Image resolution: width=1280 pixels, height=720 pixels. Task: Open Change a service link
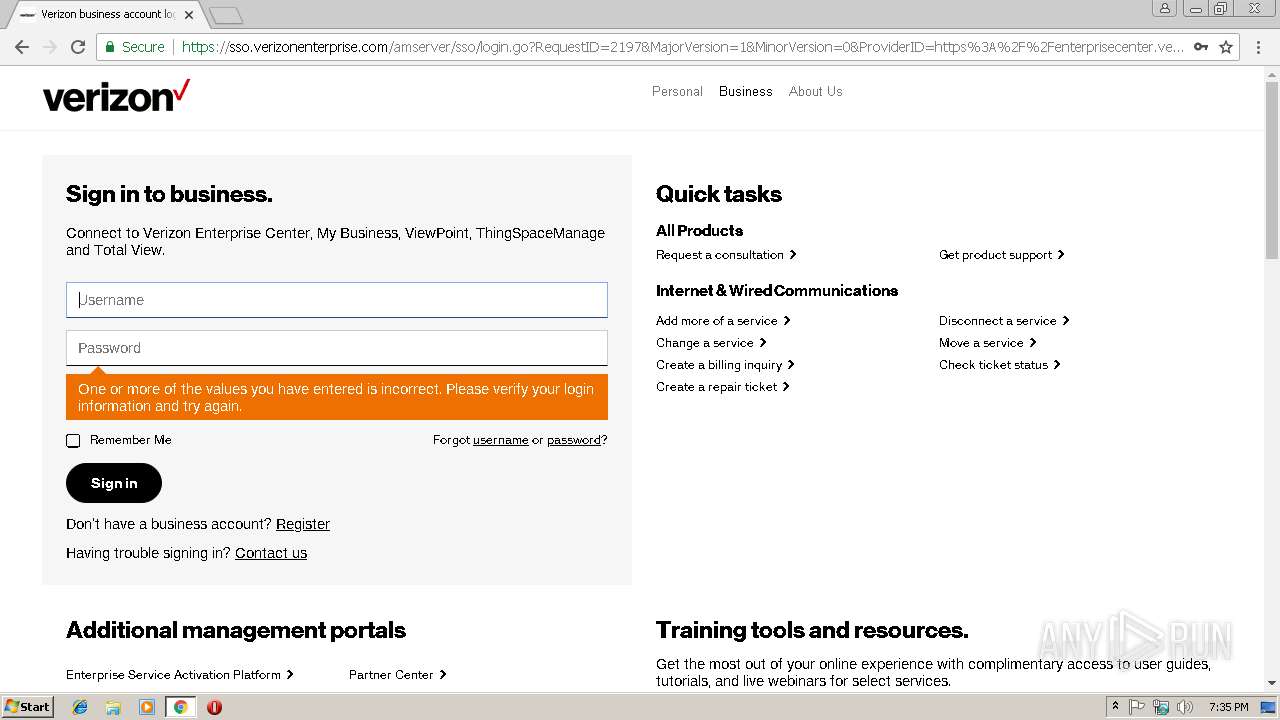(711, 343)
